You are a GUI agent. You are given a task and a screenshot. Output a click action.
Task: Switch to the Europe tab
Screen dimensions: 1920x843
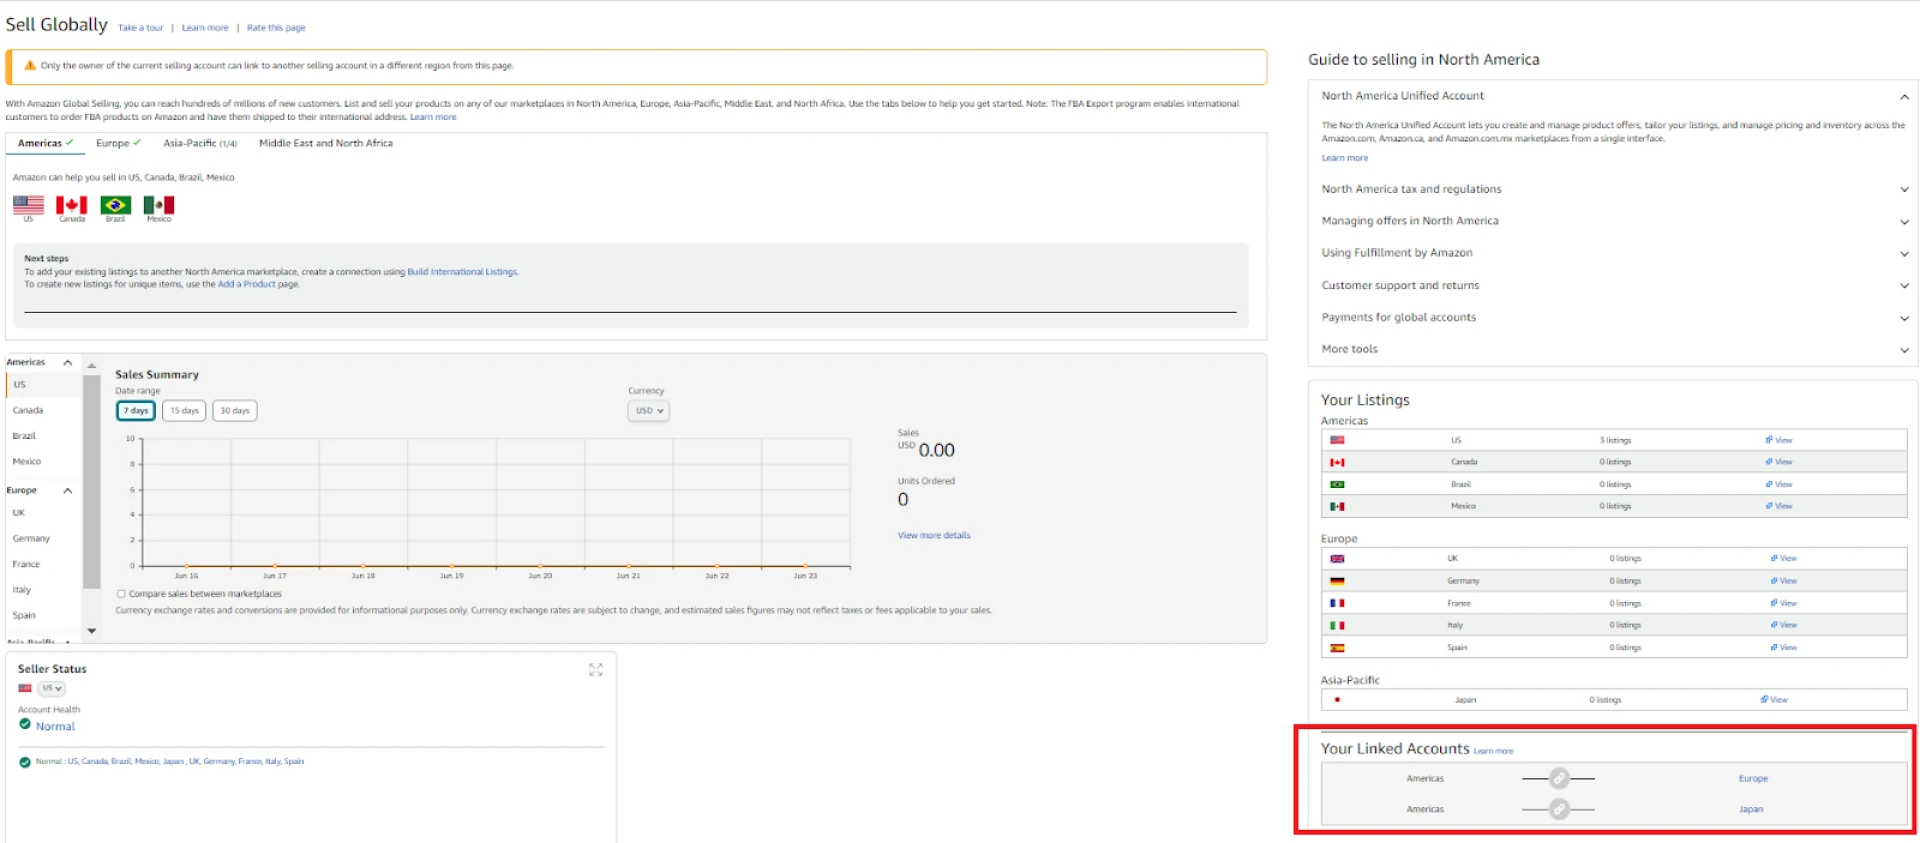pos(118,143)
